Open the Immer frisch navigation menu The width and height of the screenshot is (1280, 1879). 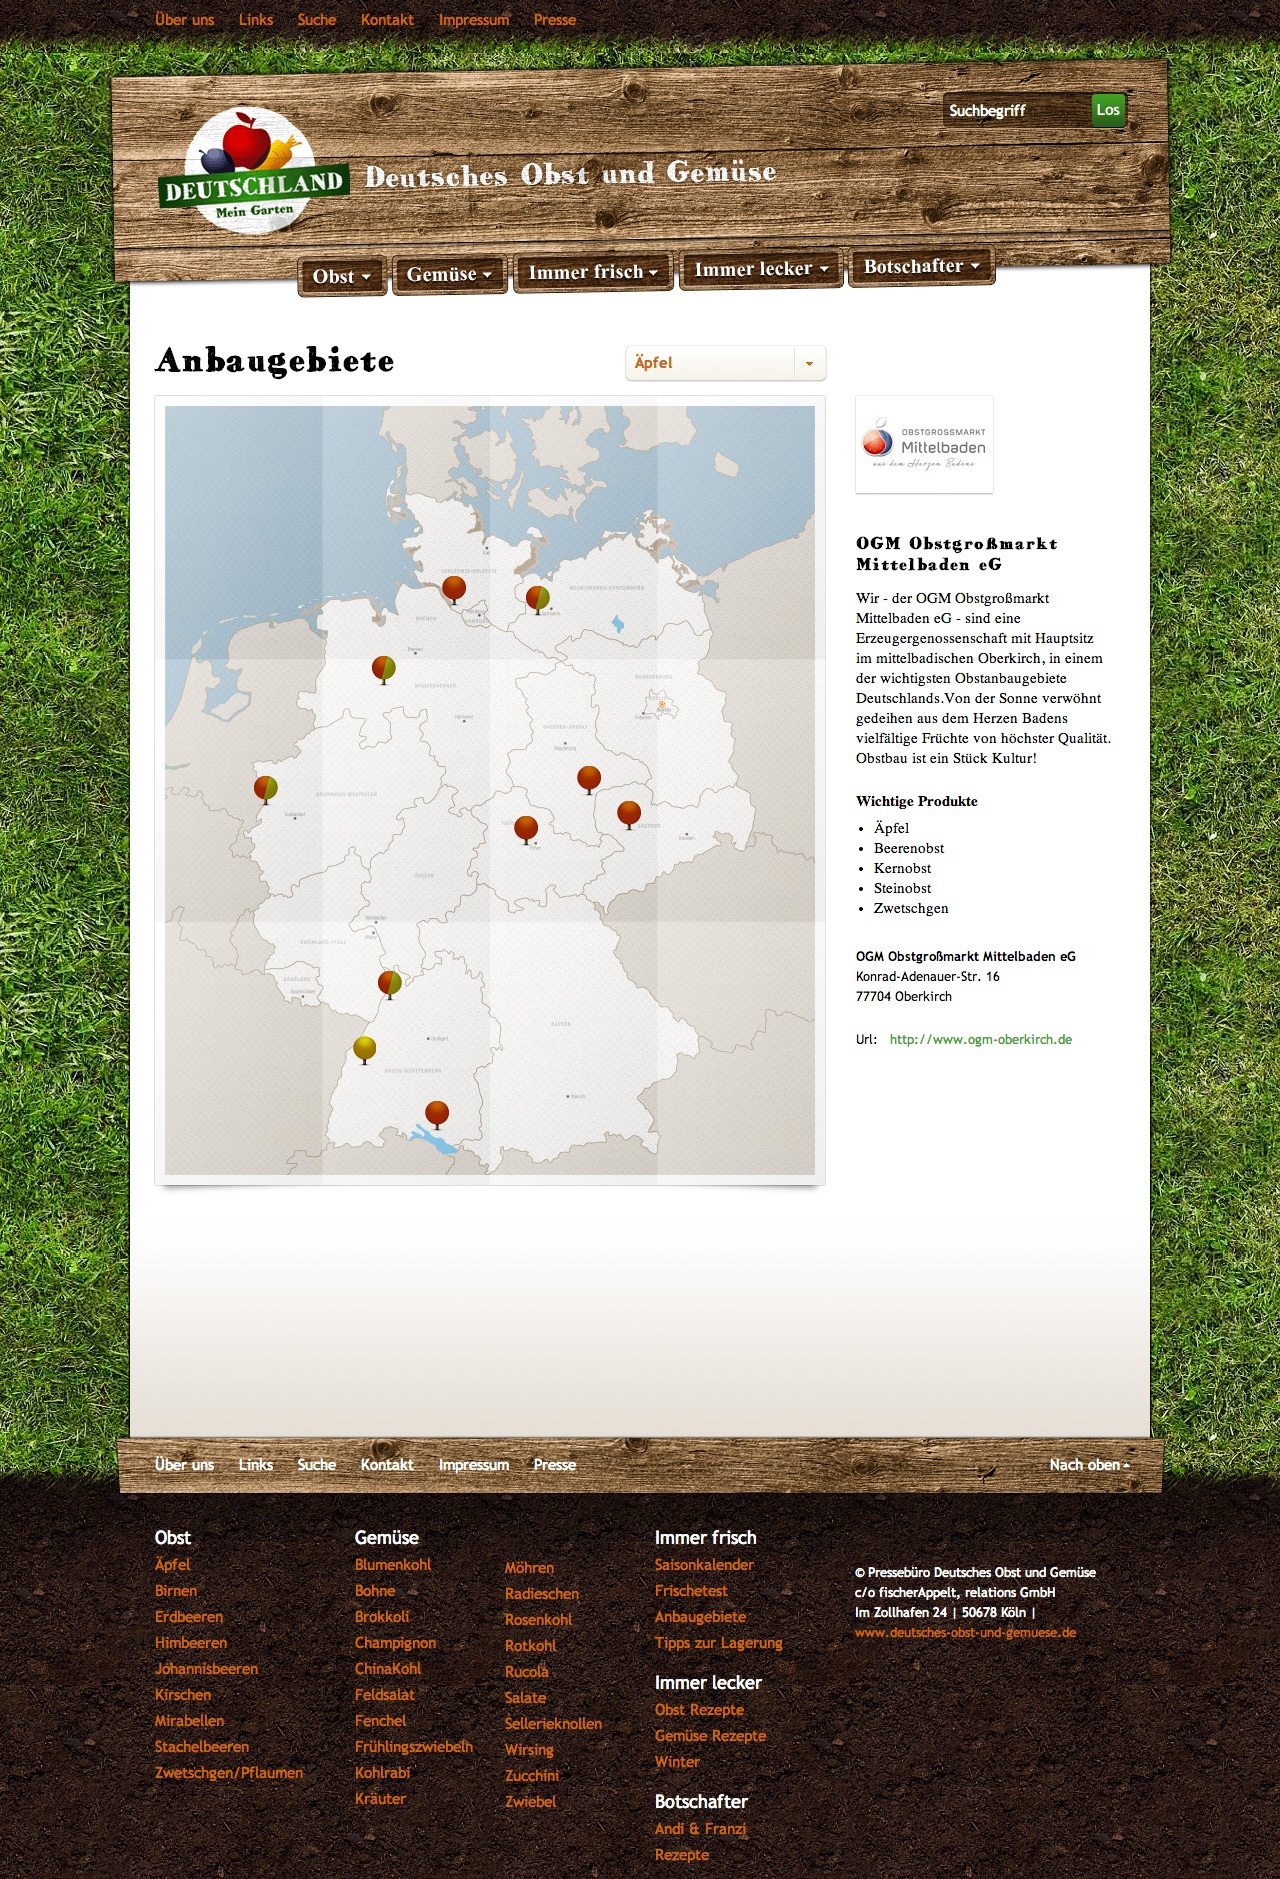point(593,272)
